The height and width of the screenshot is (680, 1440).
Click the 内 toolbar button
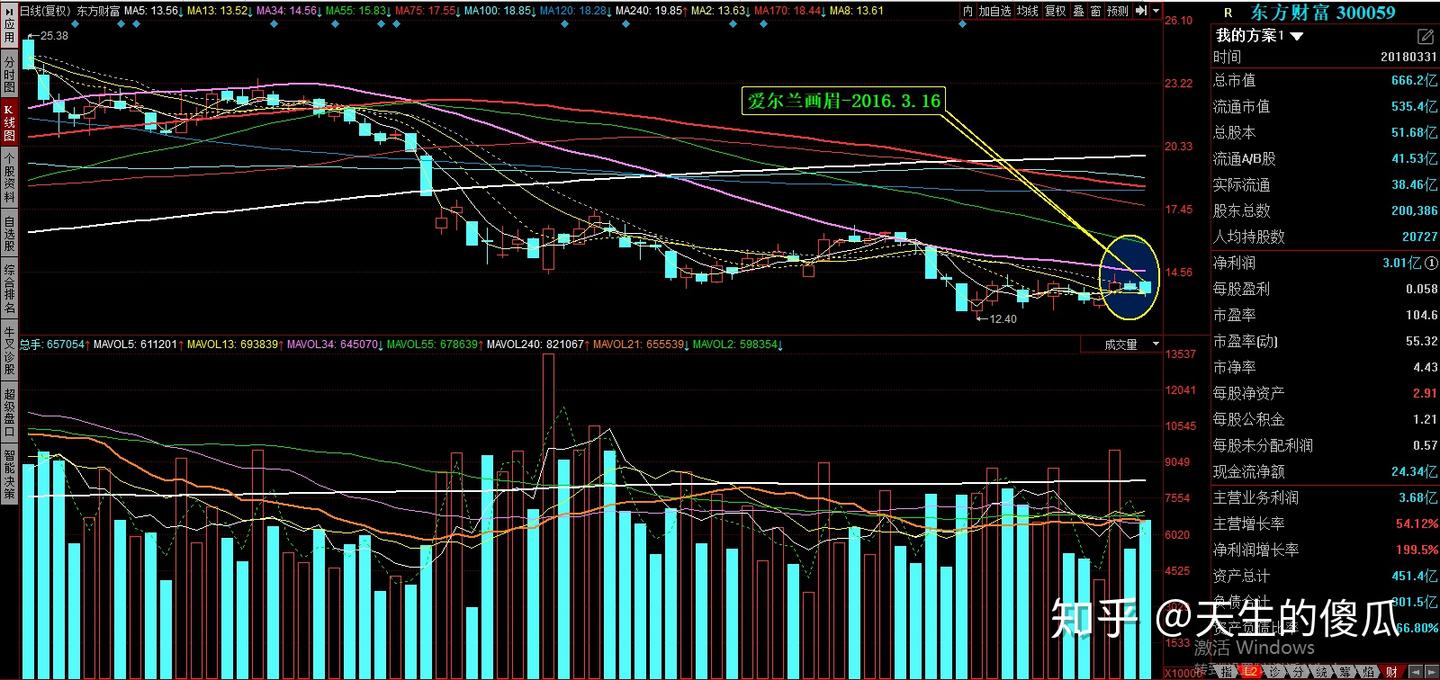(x=967, y=10)
